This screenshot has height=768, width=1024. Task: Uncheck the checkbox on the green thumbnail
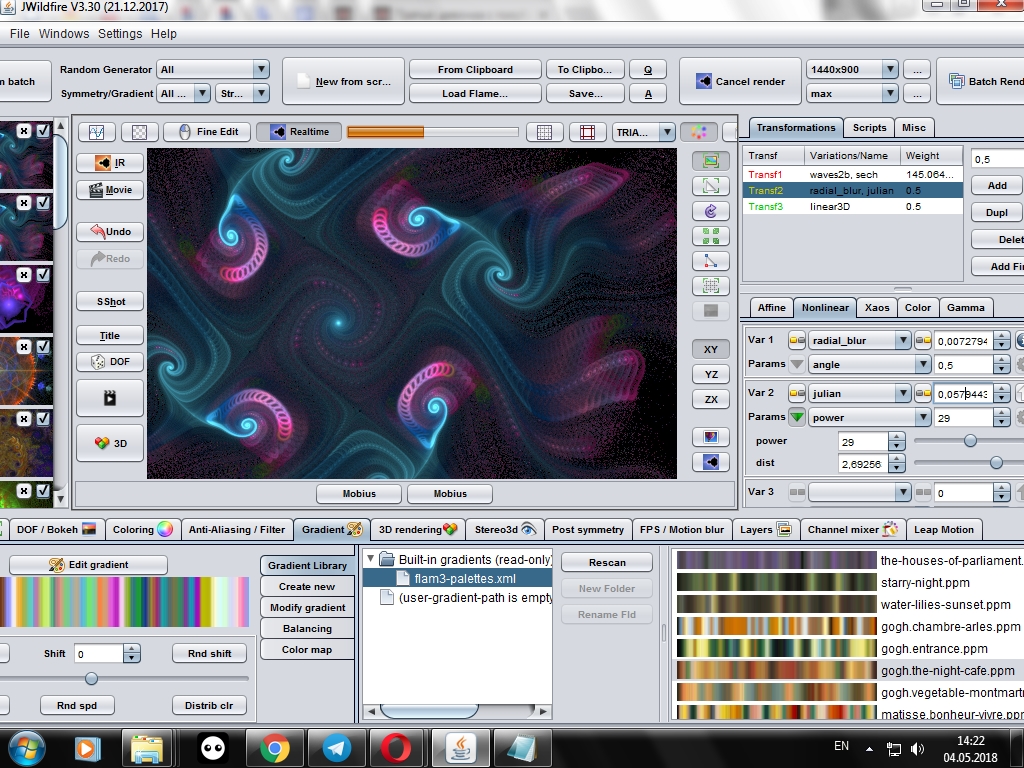pyautogui.click(x=43, y=490)
